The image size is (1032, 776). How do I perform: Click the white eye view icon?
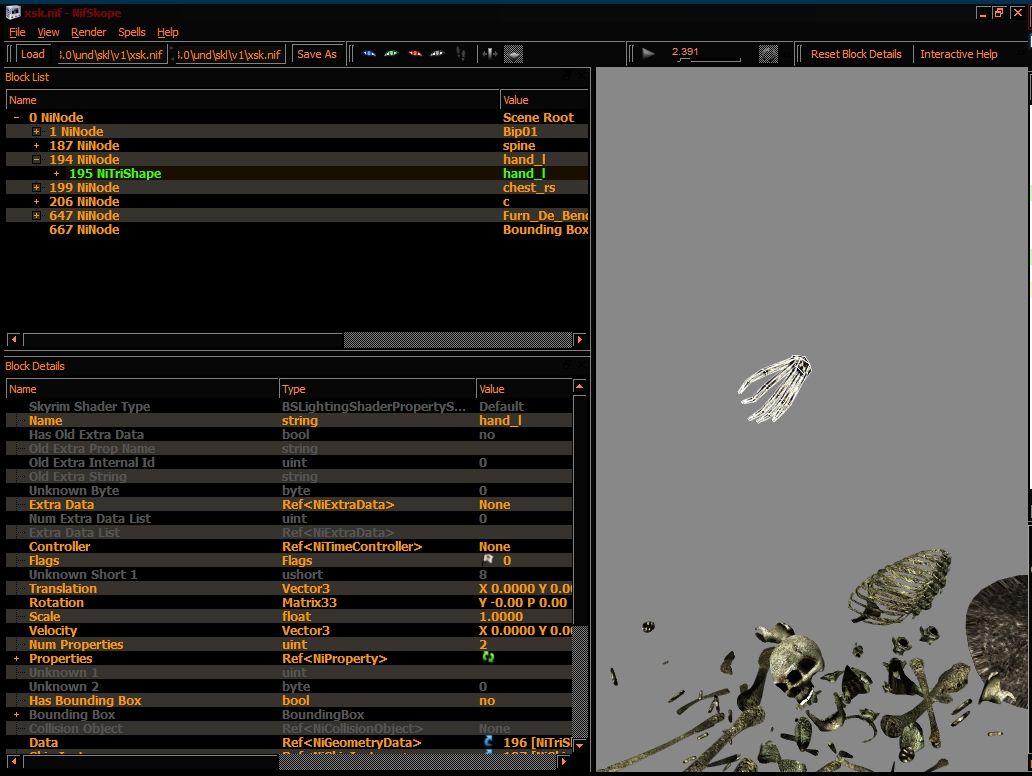(x=437, y=54)
